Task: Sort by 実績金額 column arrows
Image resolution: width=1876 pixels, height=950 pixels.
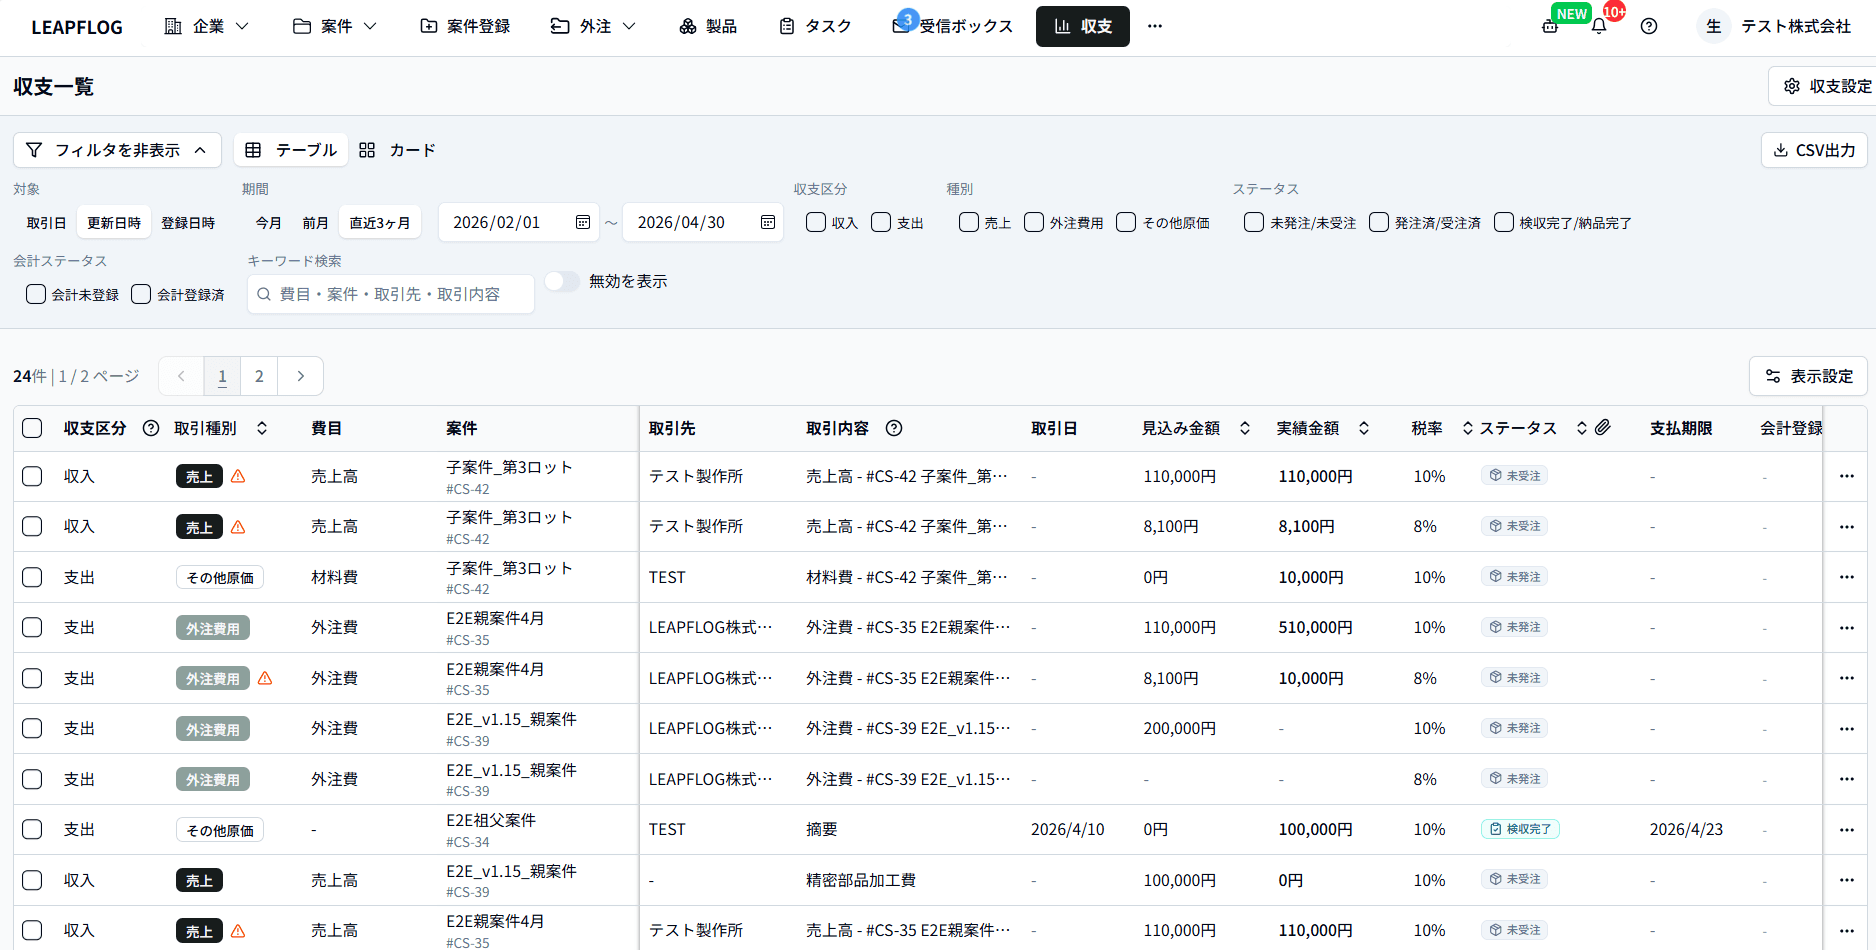Action: tap(1364, 428)
